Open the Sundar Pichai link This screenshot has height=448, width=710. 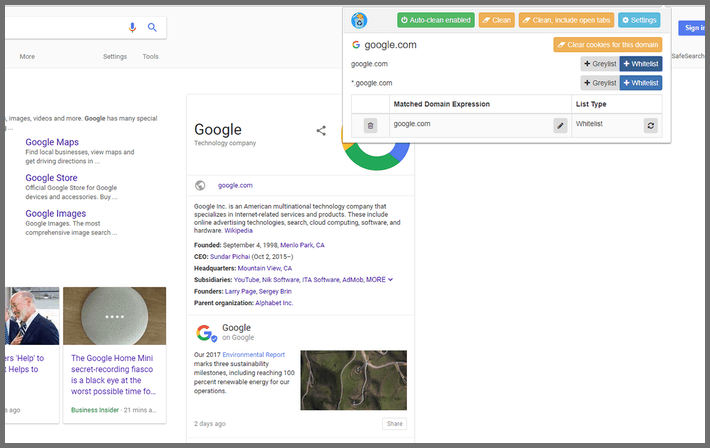tap(230, 257)
